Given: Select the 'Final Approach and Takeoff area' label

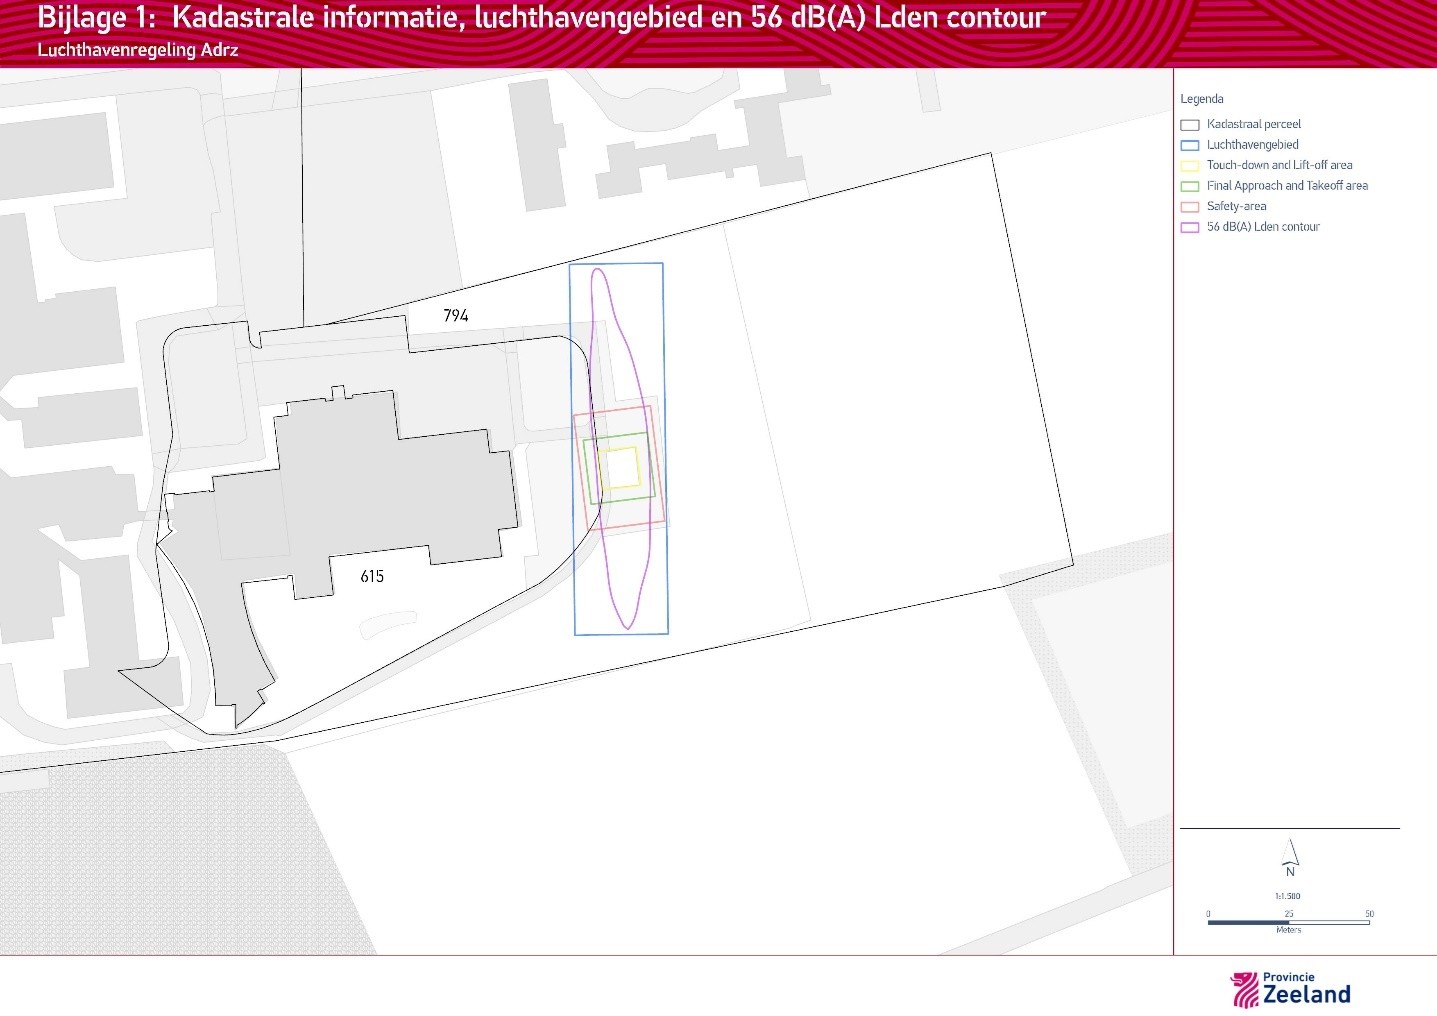Looking at the screenshot, I should point(1286,186).
